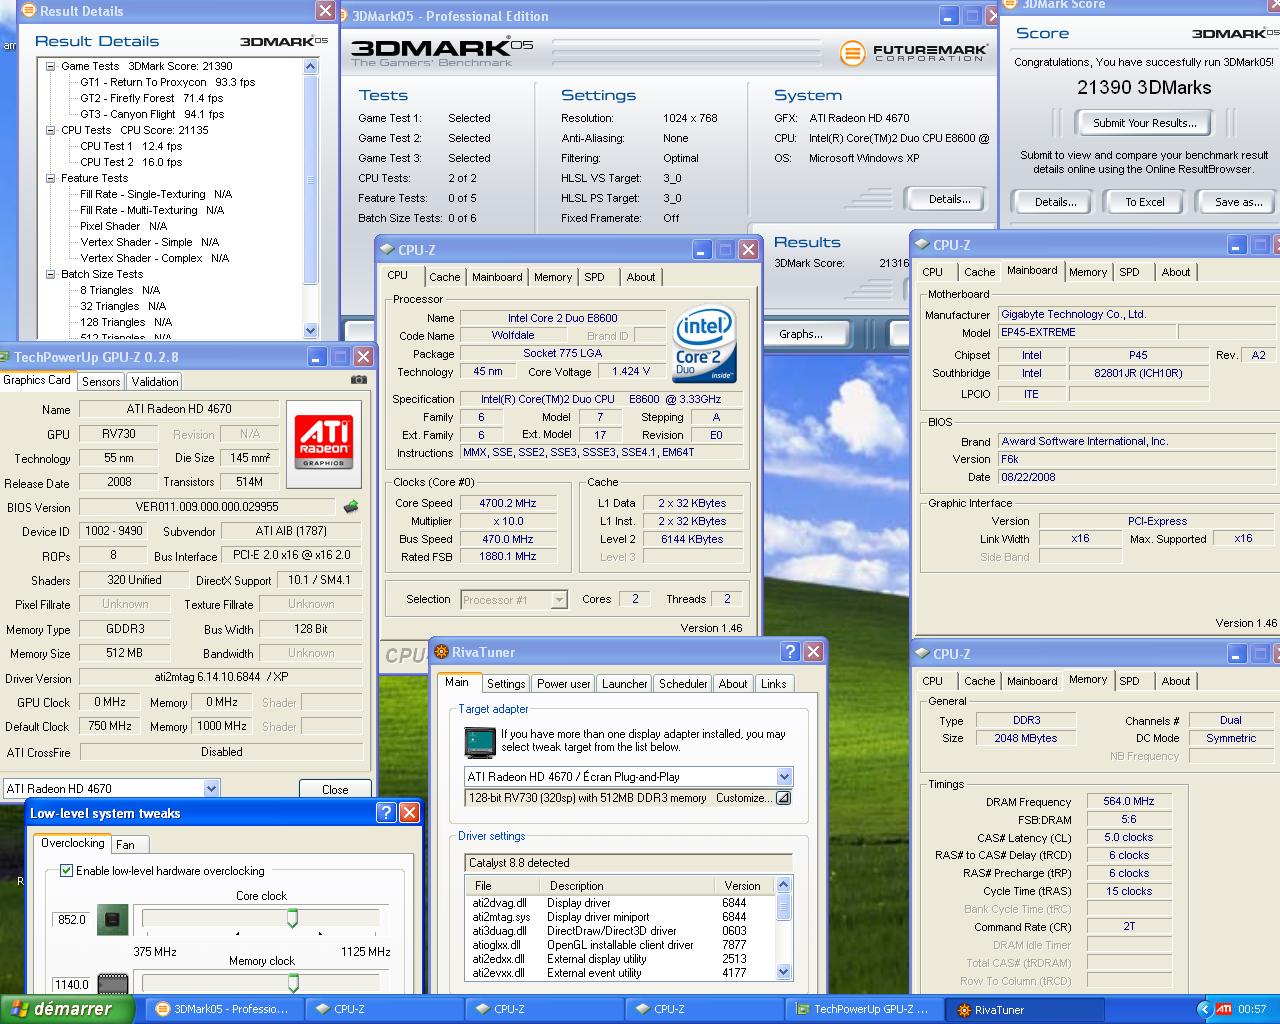
Task: Click core clock value field 852.0
Action: 71,919
